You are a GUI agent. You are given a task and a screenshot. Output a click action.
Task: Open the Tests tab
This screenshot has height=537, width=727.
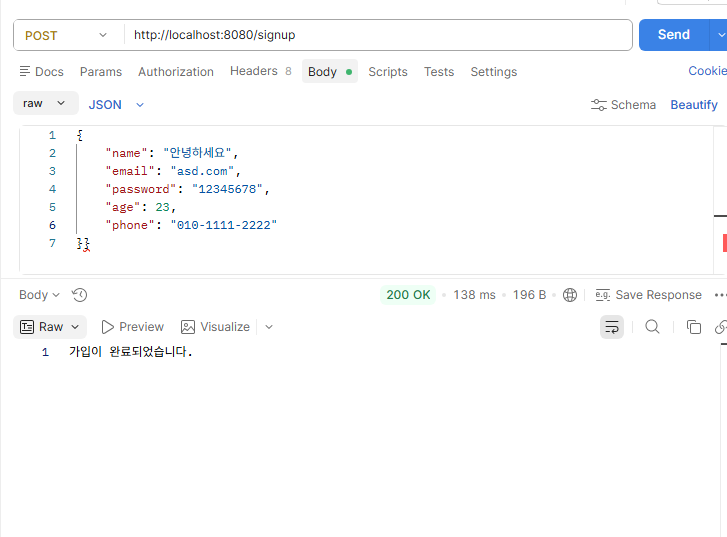(439, 72)
